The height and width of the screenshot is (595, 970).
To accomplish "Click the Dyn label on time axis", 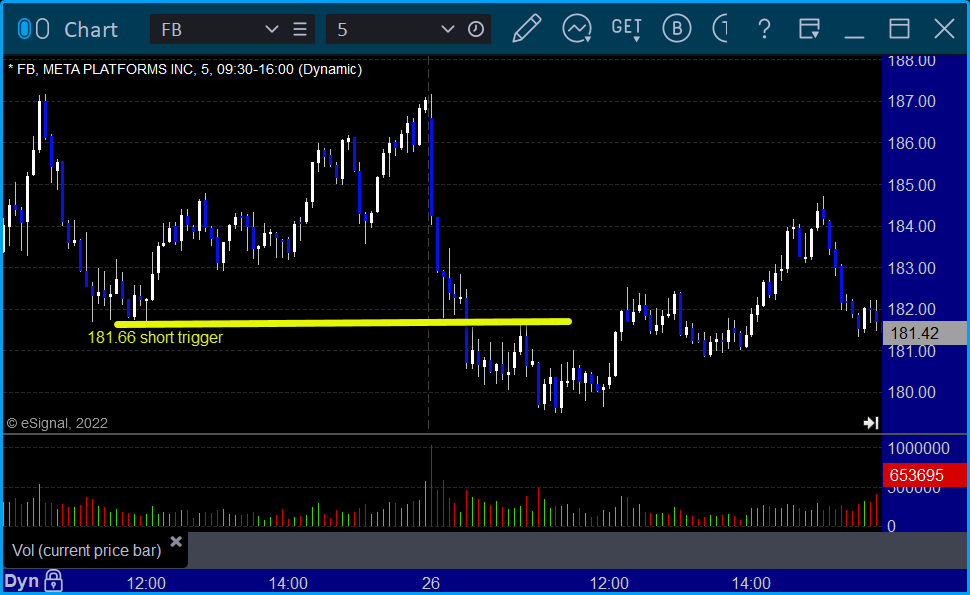I will click(x=22, y=581).
